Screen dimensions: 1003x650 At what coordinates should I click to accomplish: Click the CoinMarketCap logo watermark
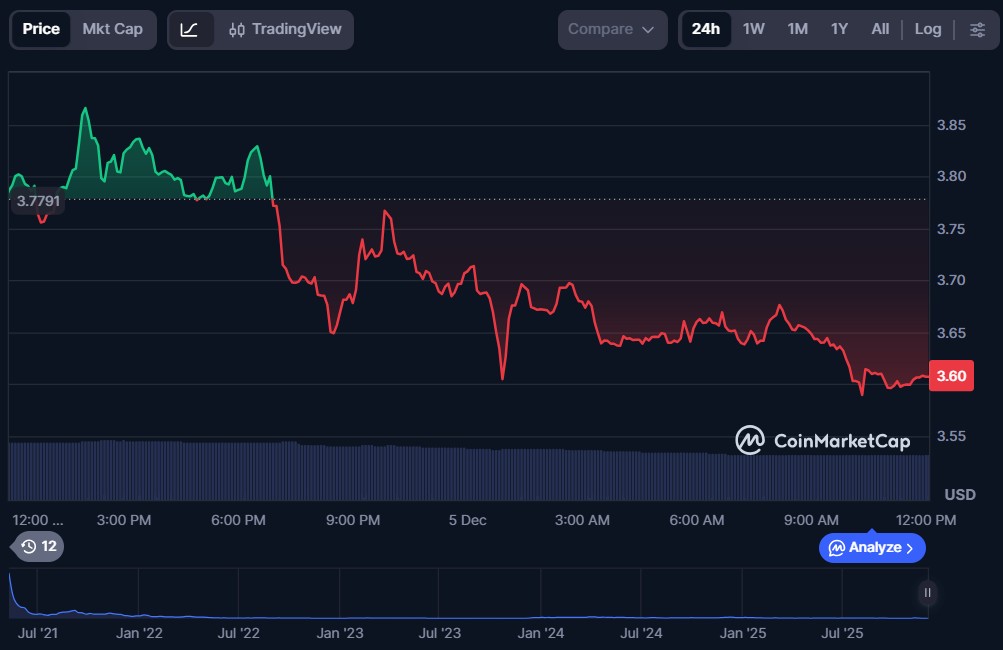click(x=823, y=440)
